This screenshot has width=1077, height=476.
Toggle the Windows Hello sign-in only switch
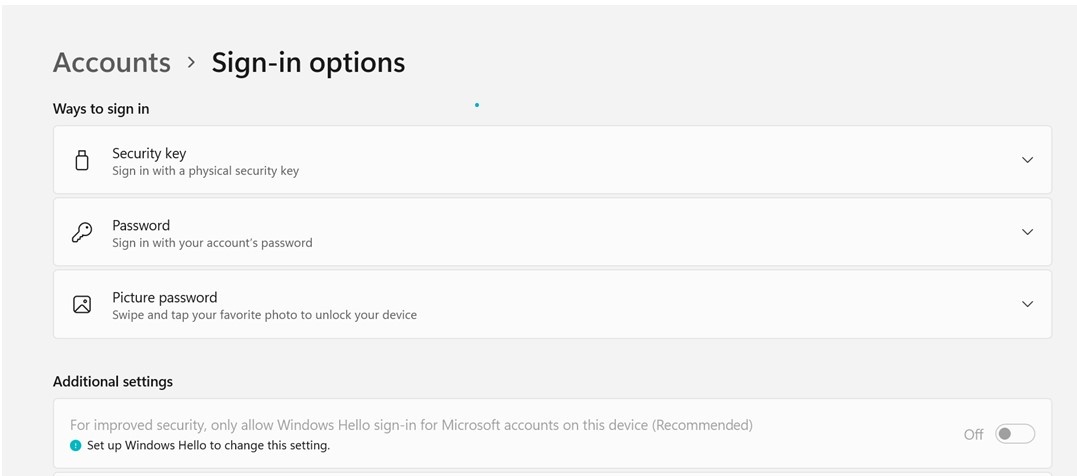coord(1014,434)
